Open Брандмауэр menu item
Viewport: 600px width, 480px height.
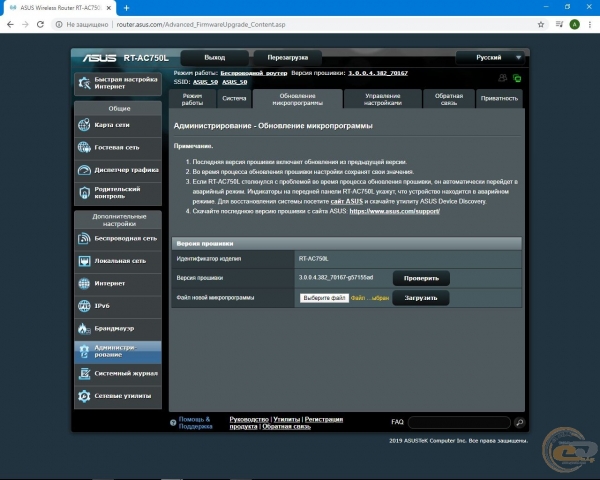pyautogui.click(x=118, y=328)
